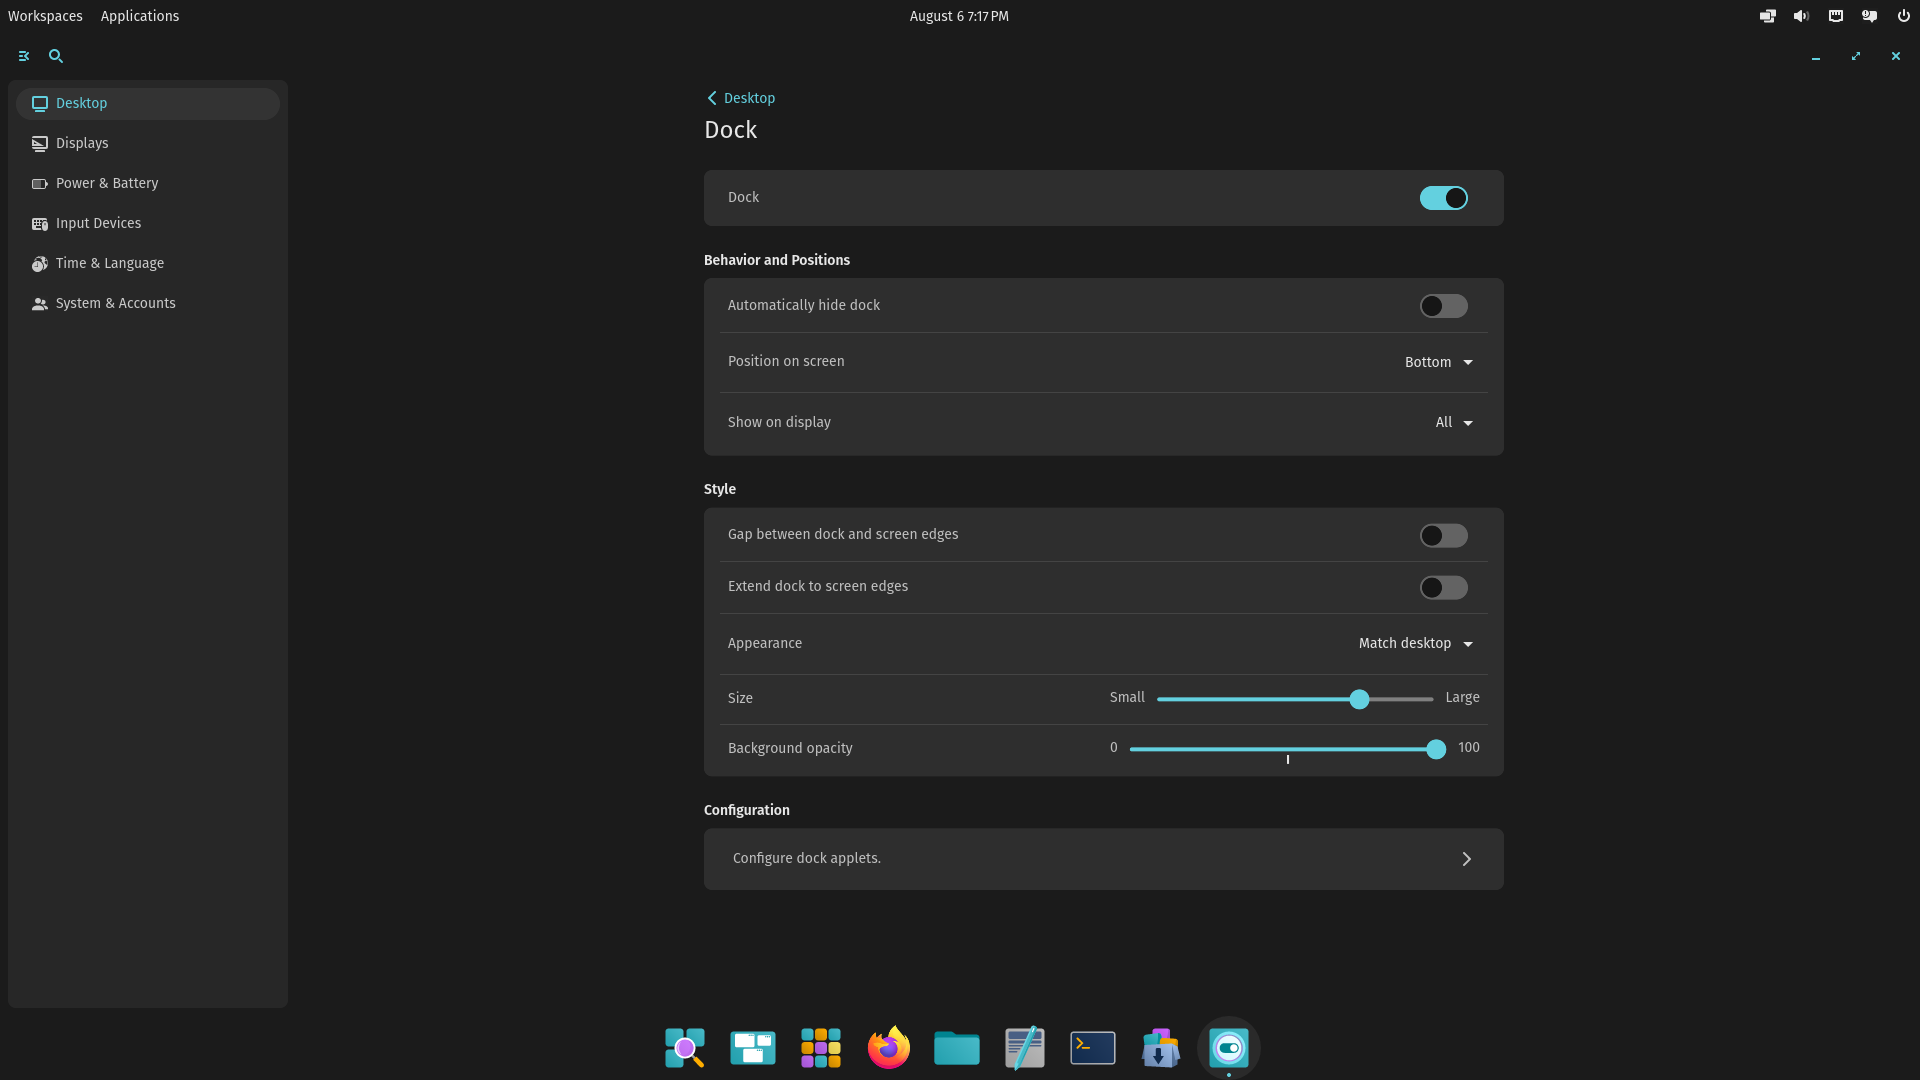1920x1080 pixels.
Task: Go back via the Desktop breadcrumb link
Action: coord(749,98)
